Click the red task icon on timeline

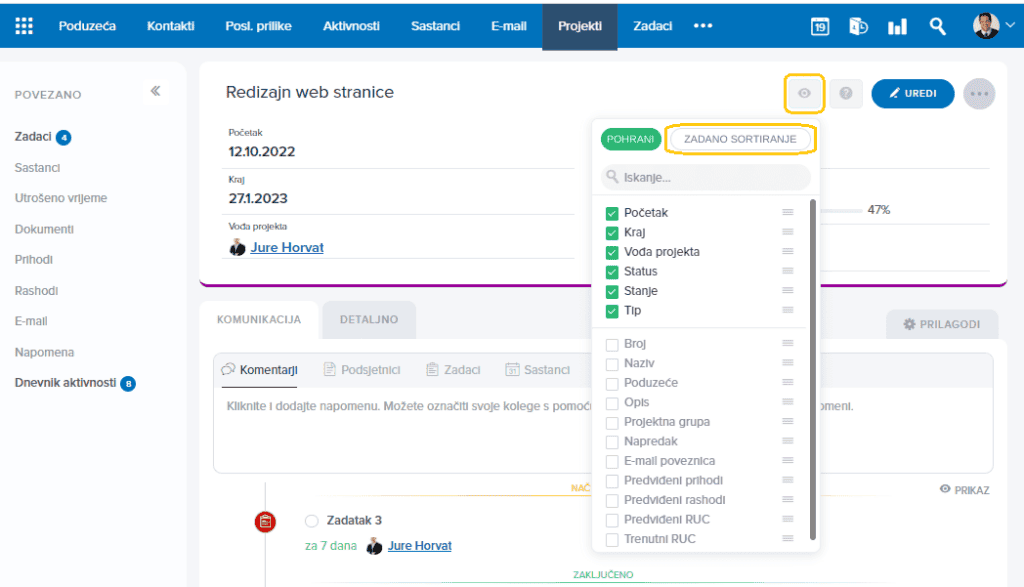[265, 521]
